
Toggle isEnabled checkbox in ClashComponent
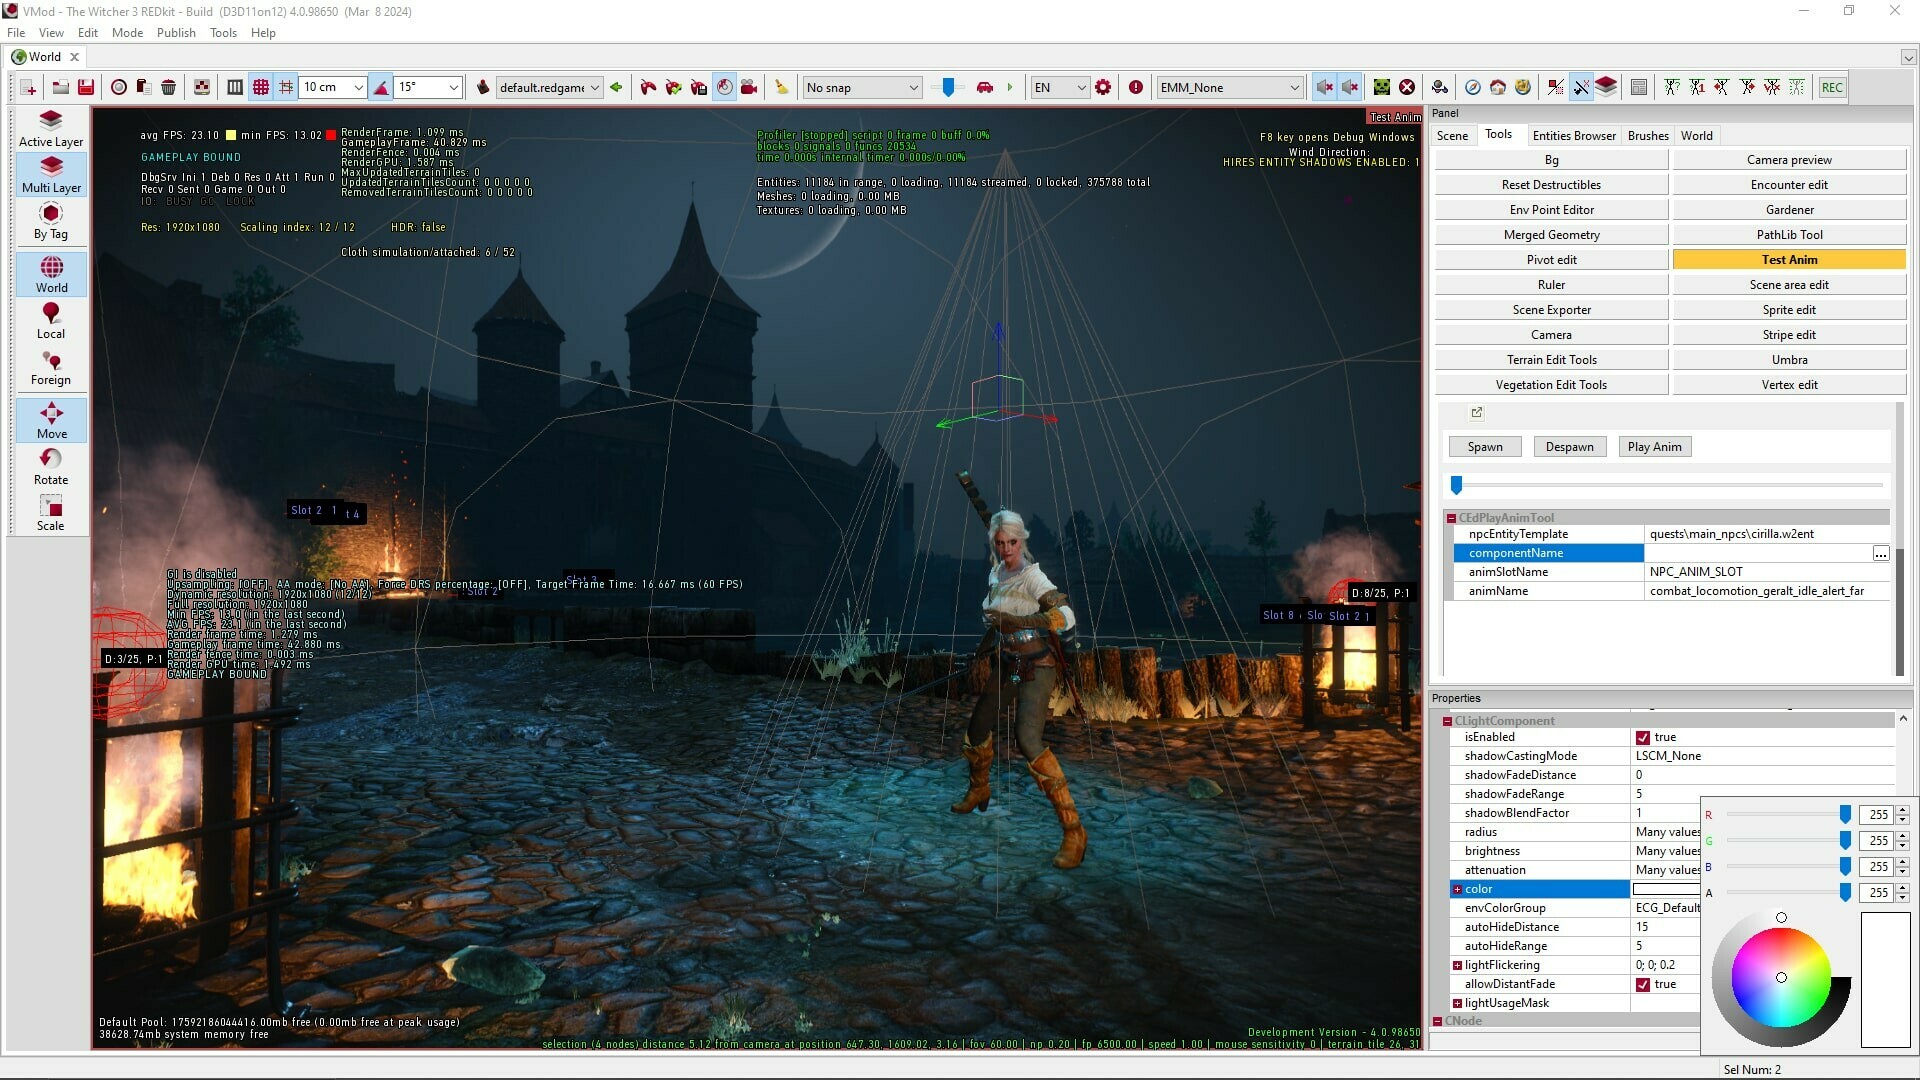(1642, 736)
